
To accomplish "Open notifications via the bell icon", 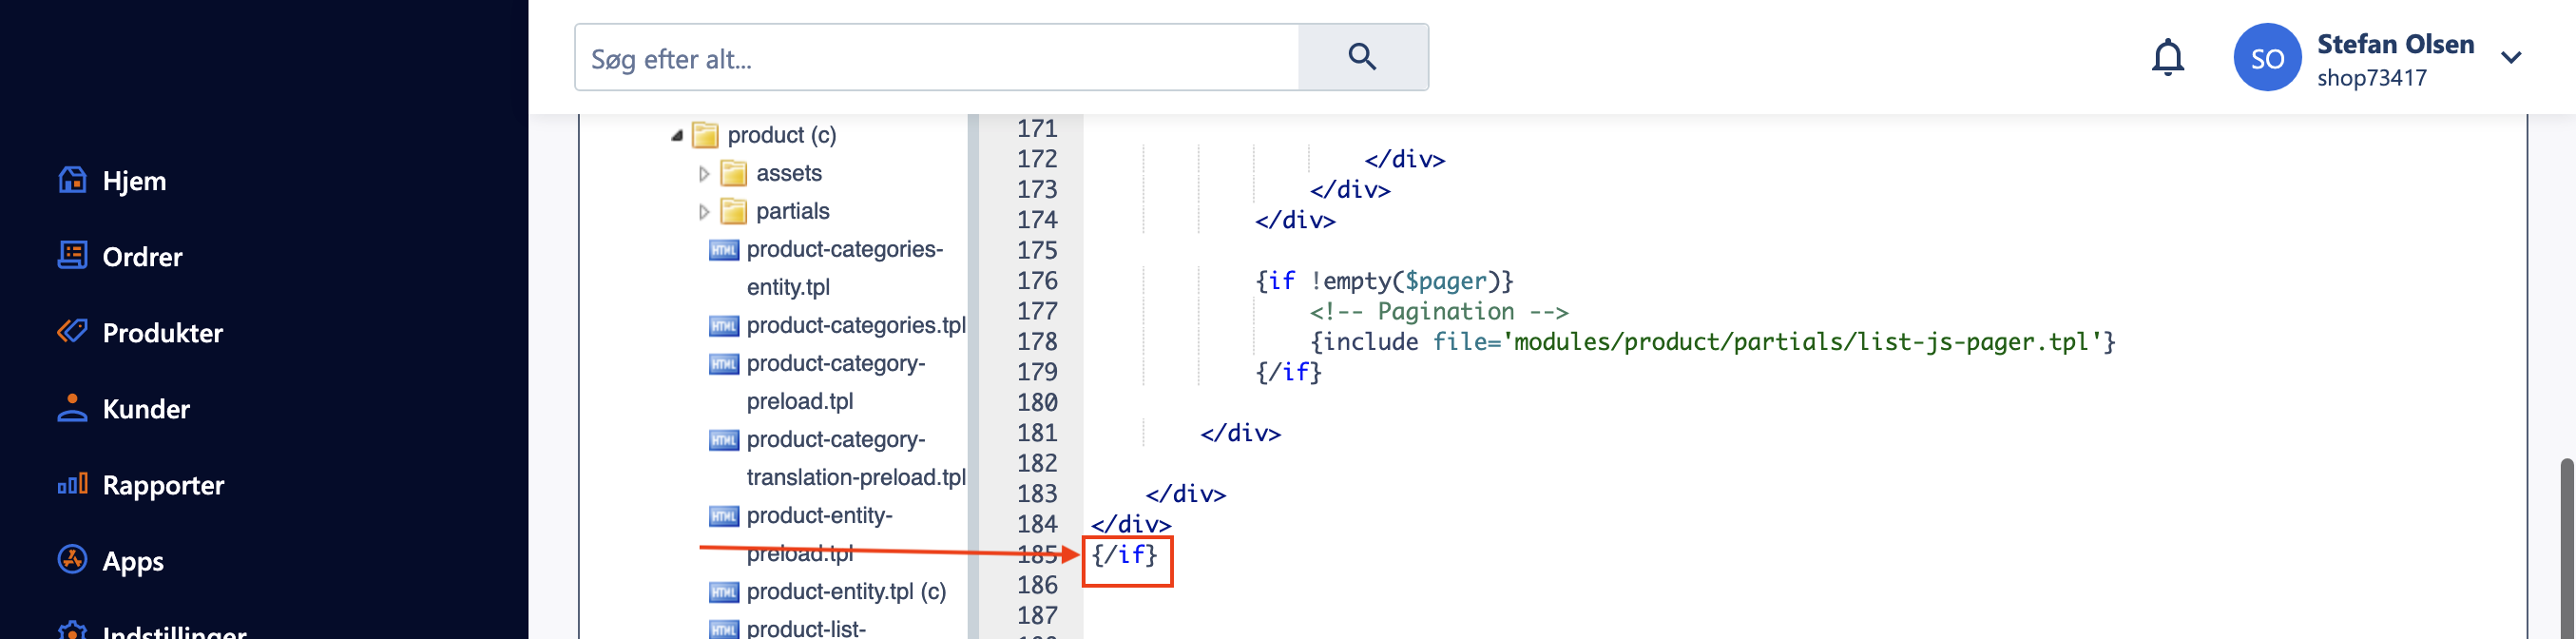I will (2167, 58).
